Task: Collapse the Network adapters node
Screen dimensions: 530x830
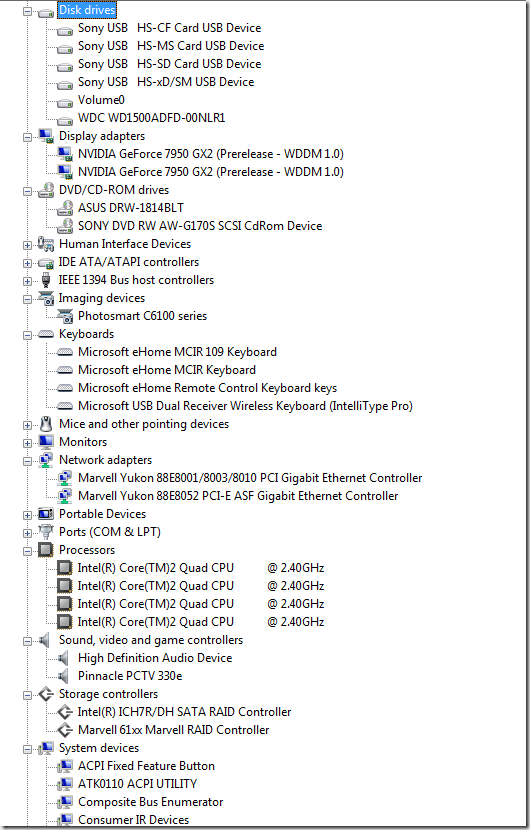Action: pyautogui.click(x=28, y=462)
